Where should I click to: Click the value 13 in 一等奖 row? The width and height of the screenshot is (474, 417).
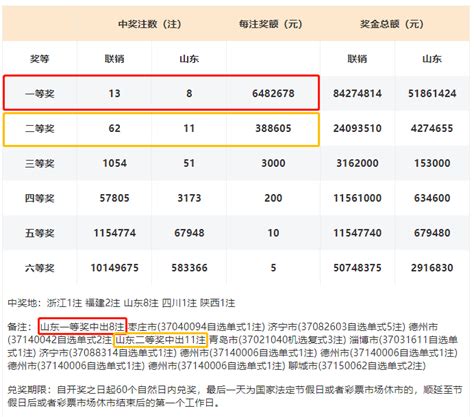click(114, 93)
